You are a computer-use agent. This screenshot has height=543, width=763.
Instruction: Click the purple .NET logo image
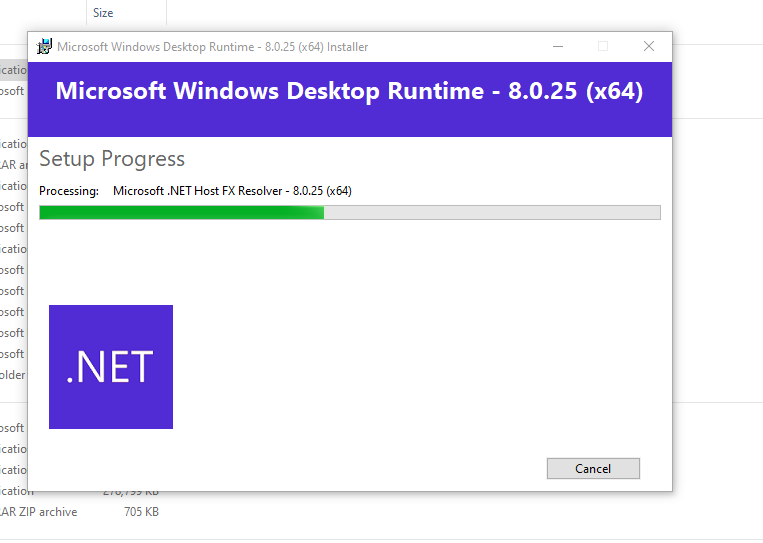tap(111, 367)
